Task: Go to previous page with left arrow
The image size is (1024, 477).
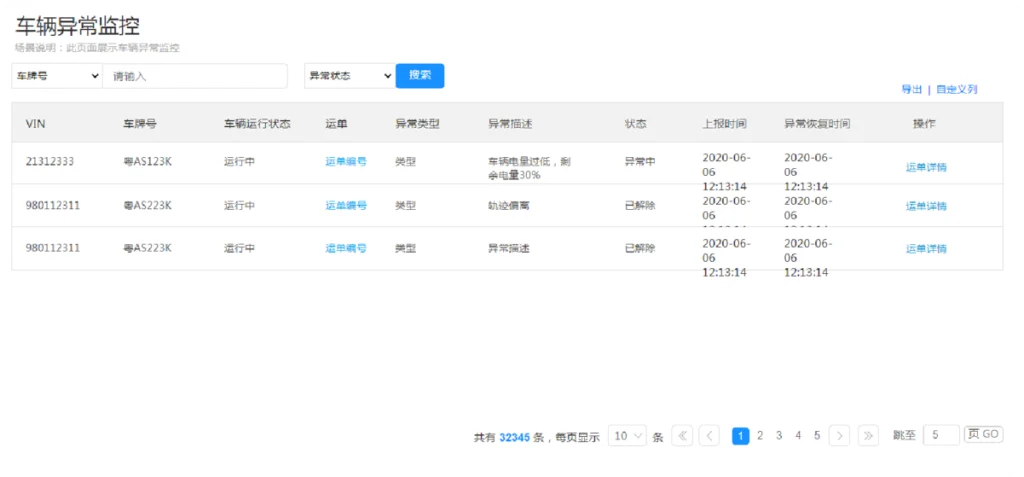Action: pyautogui.click(x=709, y=436)
